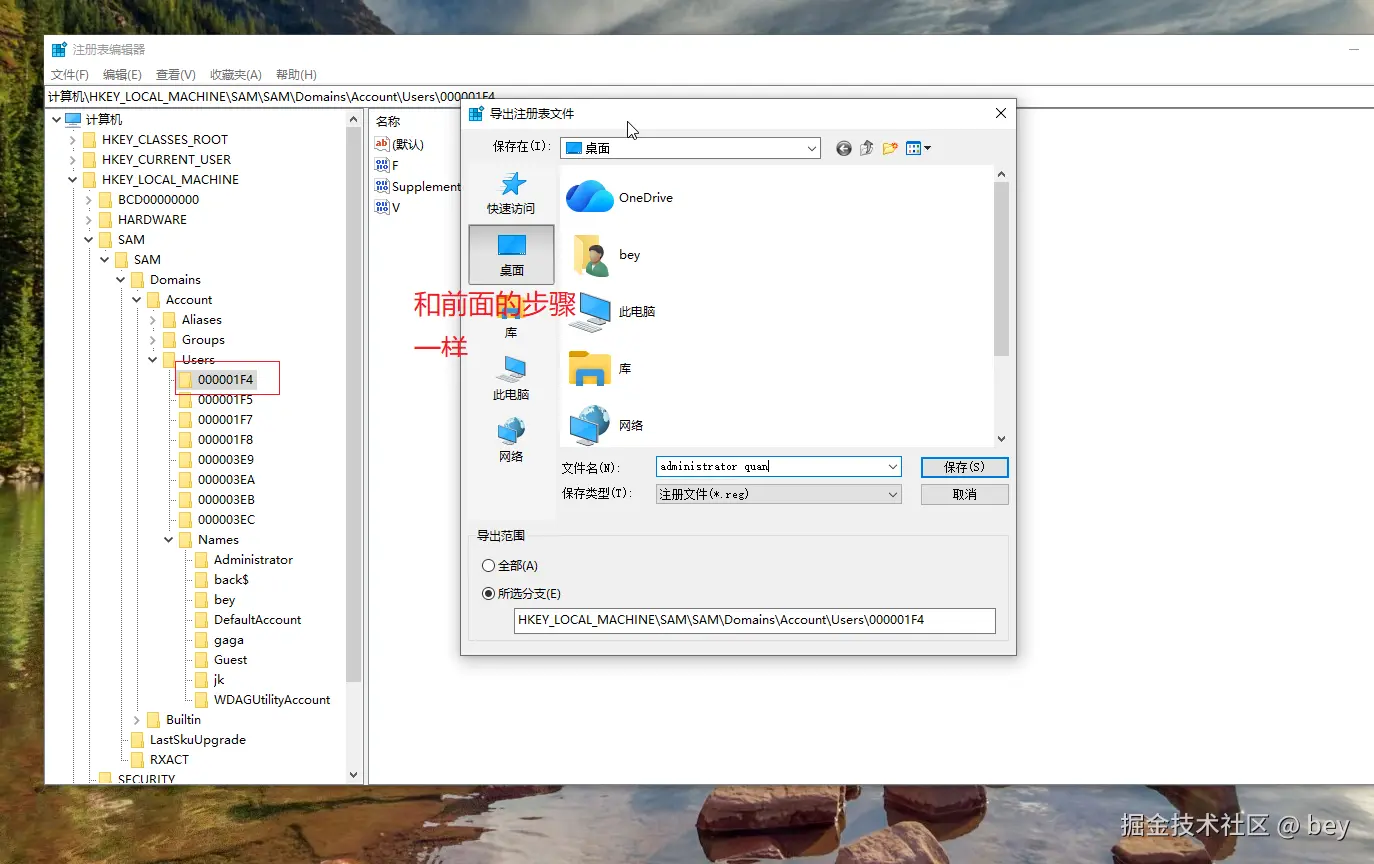Expand the Groups key
The image size is (1374, 864).
click(153, 340)
